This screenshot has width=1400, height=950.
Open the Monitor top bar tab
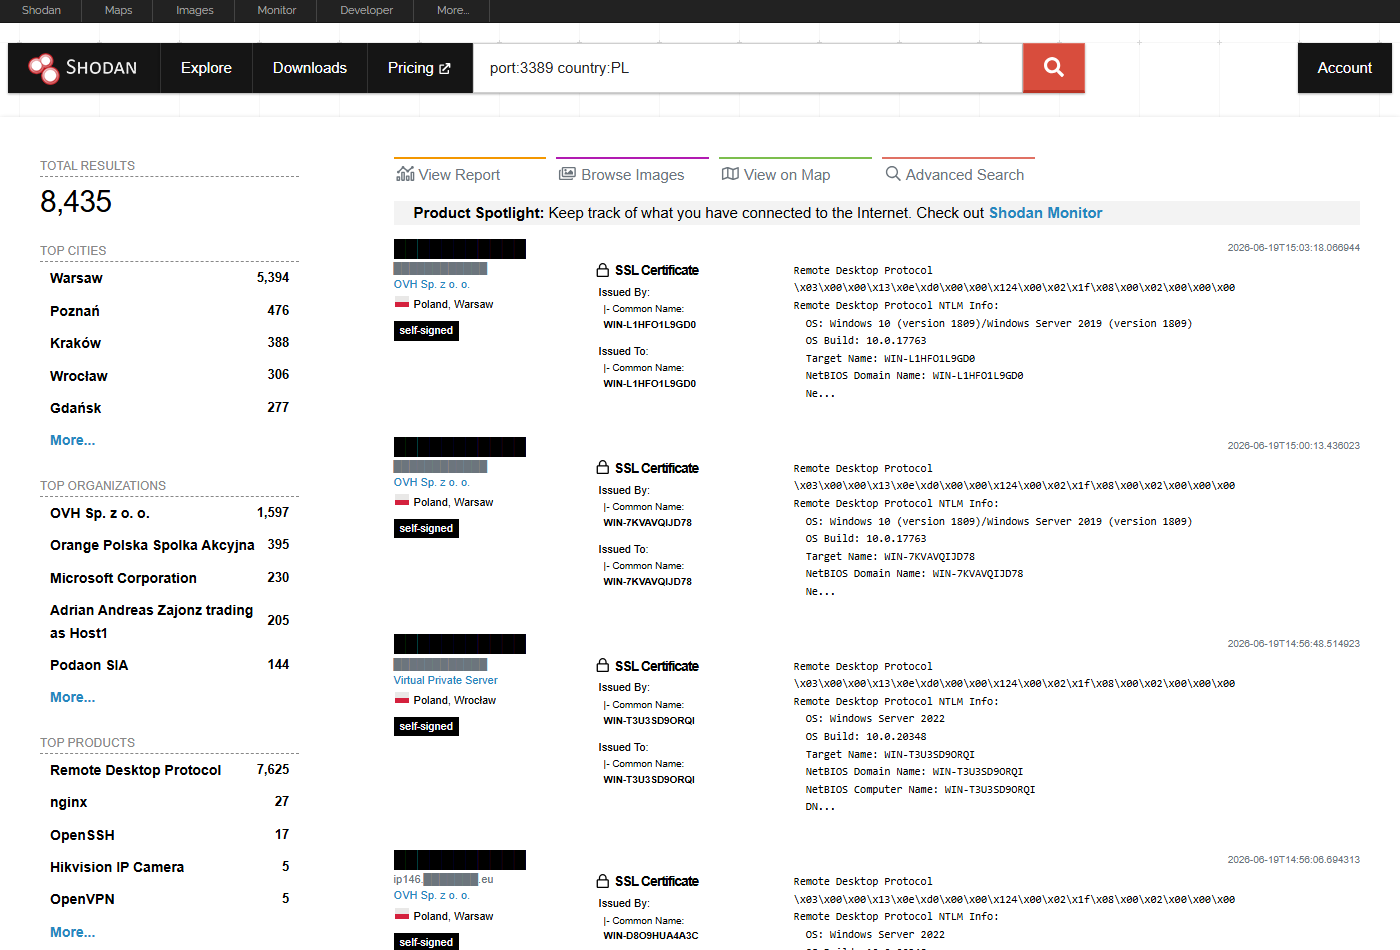coord(277,10)
